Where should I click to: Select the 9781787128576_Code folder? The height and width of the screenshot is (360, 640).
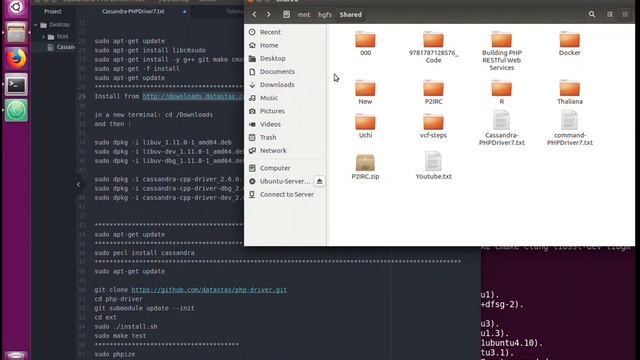pyautogui.click(x=433, y=47)
